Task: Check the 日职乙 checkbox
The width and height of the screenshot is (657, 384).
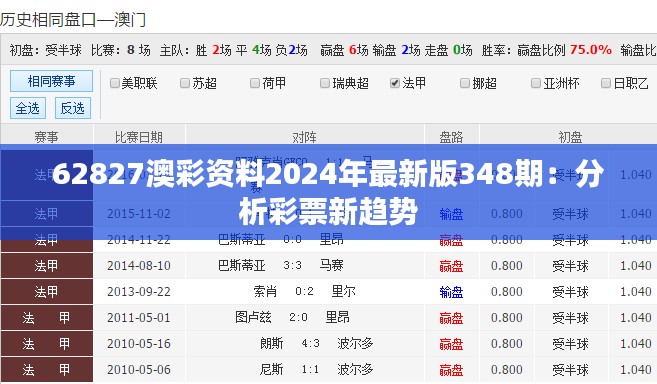Action: [605, 83]
